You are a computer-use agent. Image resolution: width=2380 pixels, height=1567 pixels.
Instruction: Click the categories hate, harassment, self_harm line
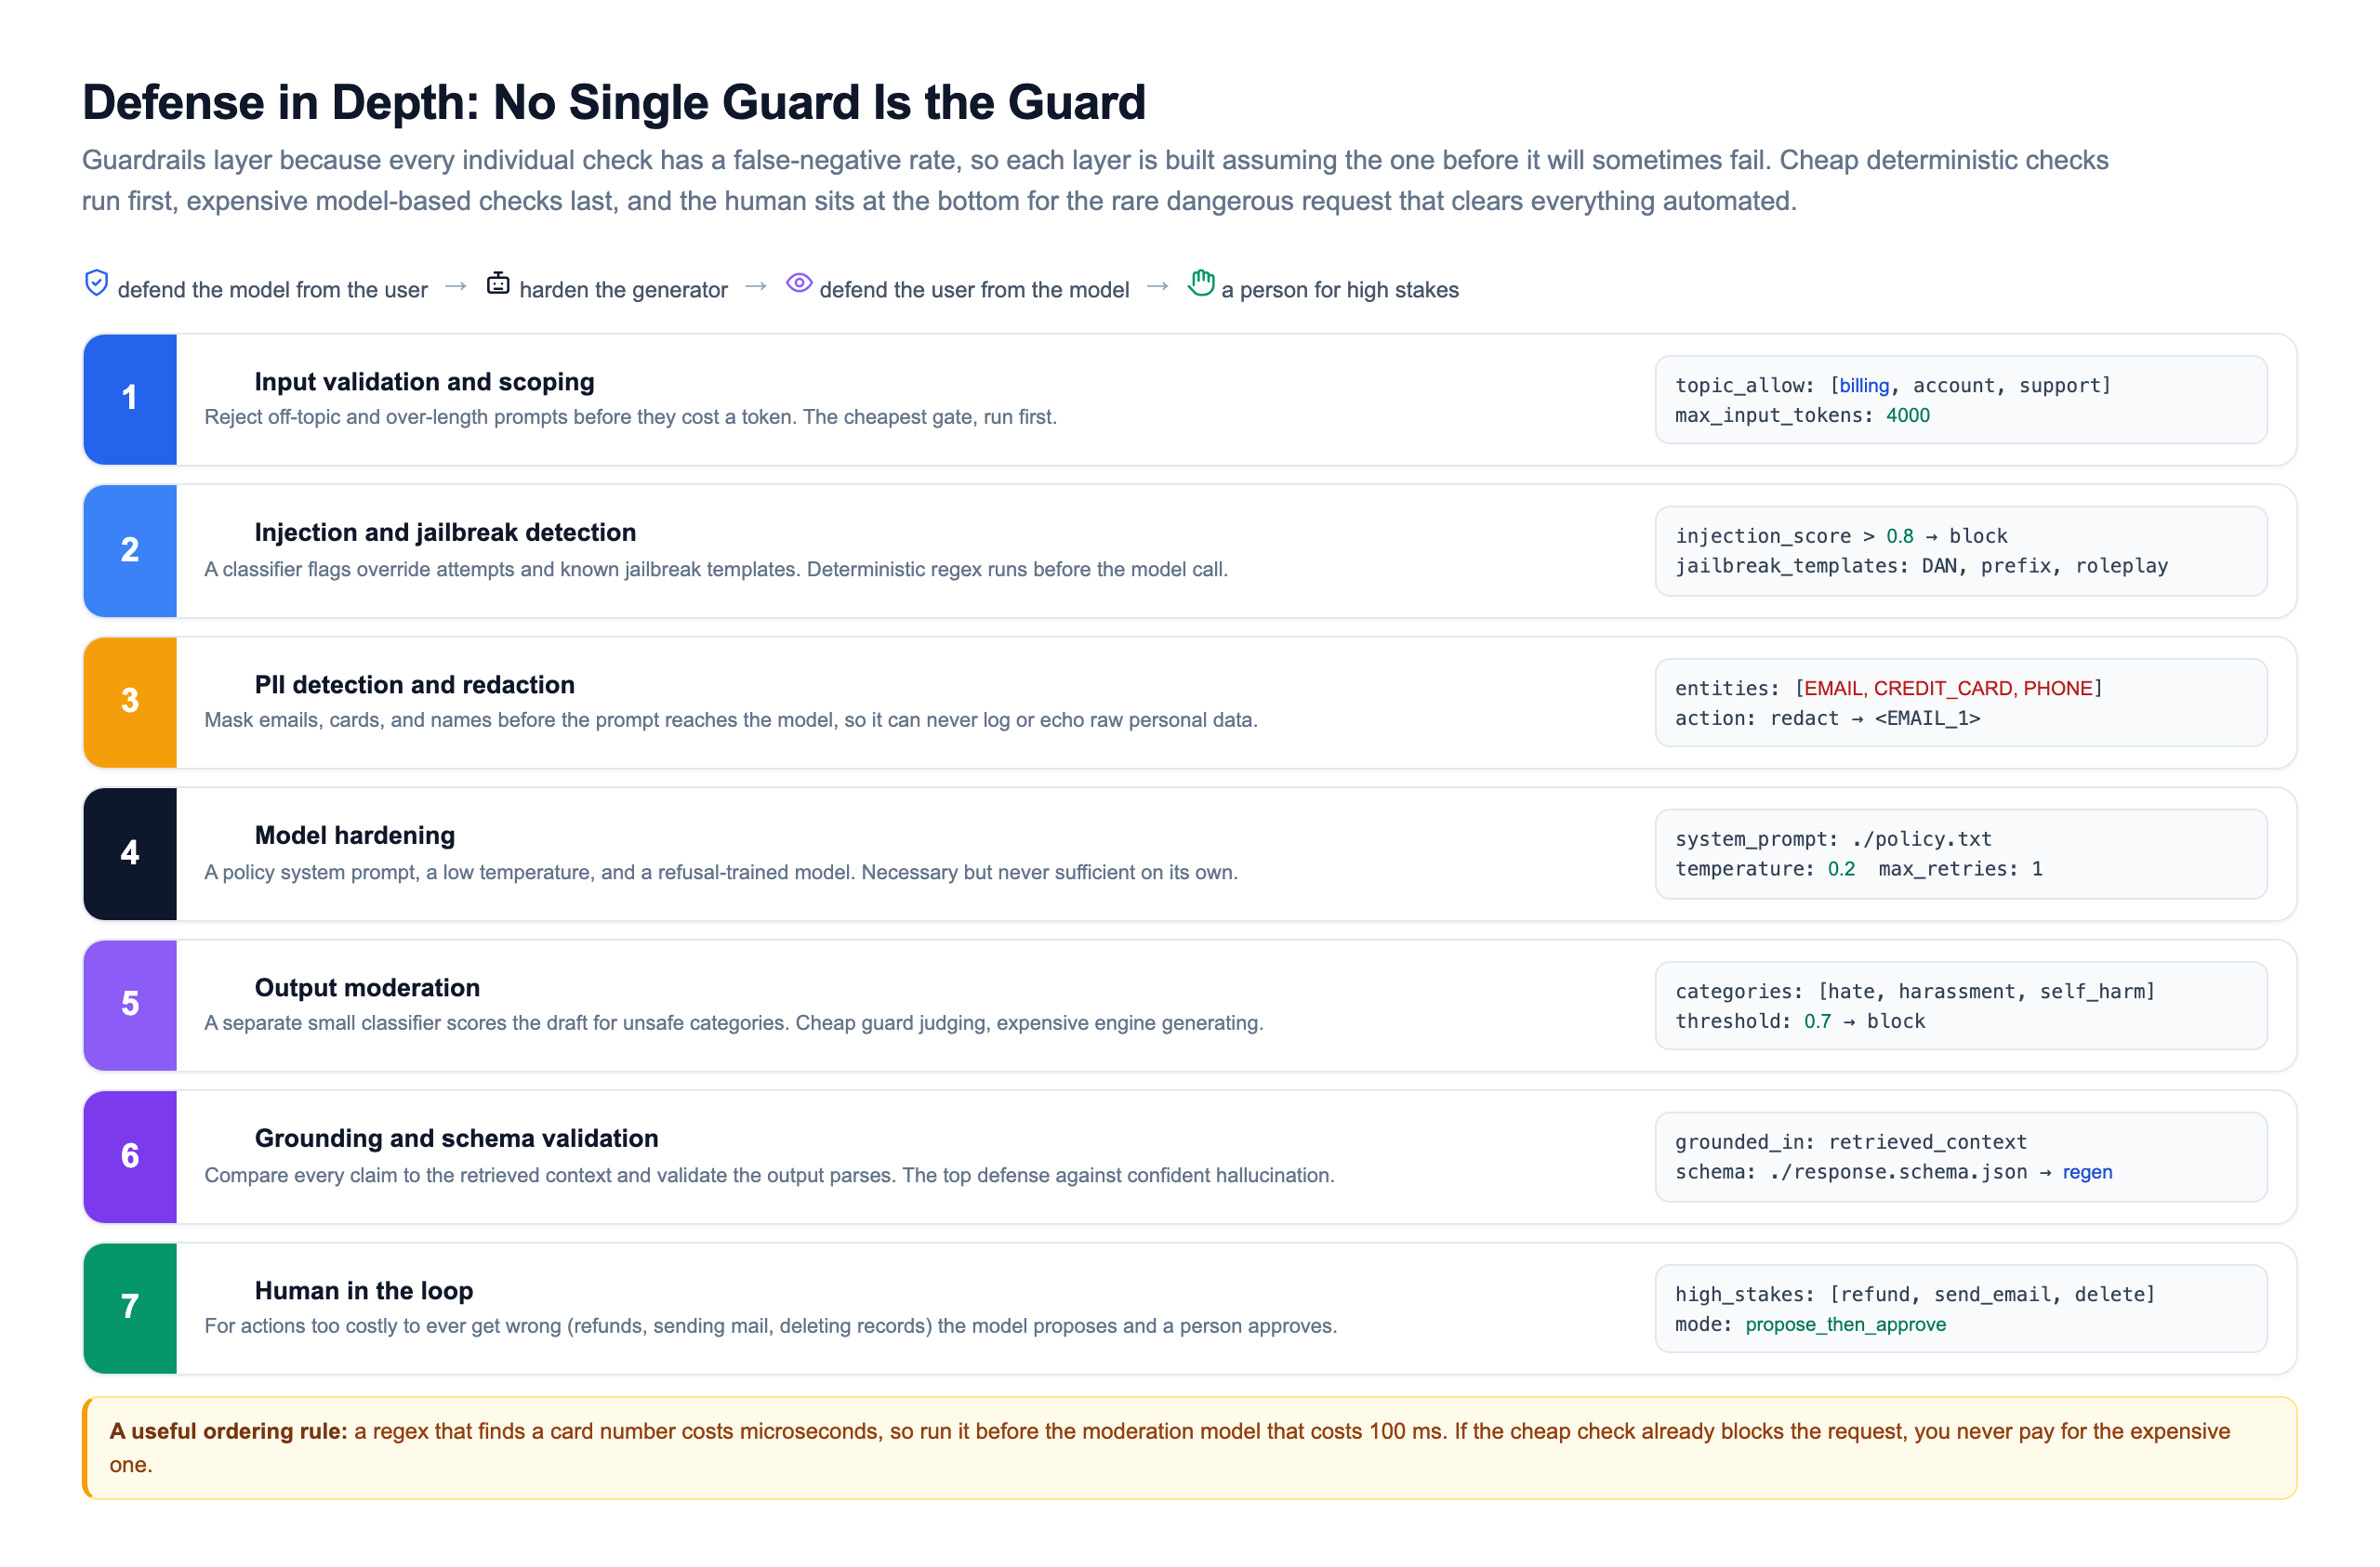click(x=1914, y=992)
